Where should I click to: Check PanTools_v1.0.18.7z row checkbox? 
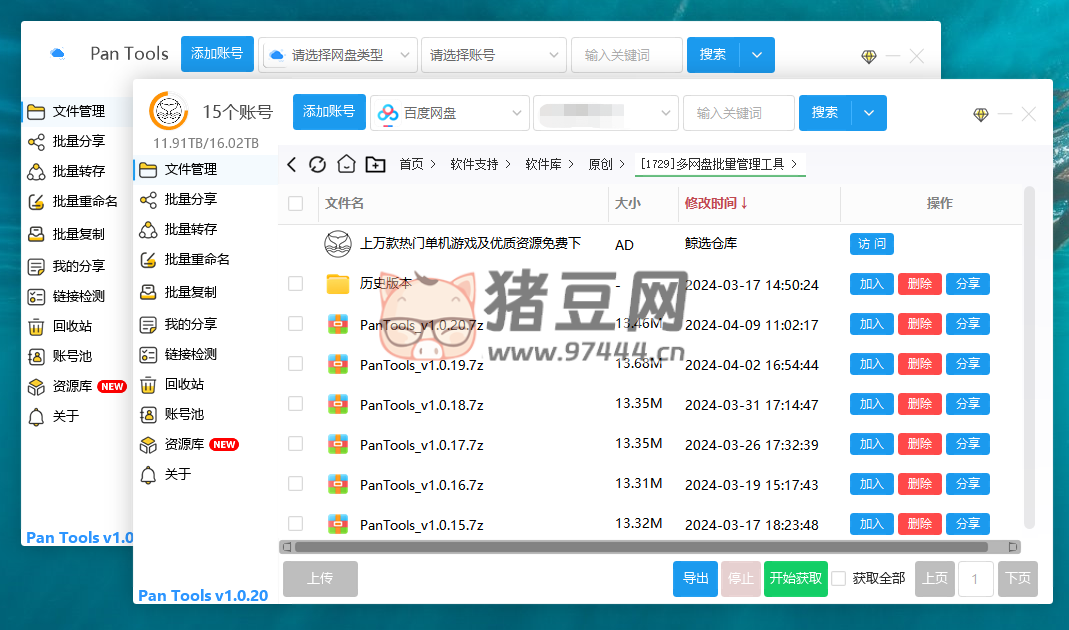click(x=295, y=404)
